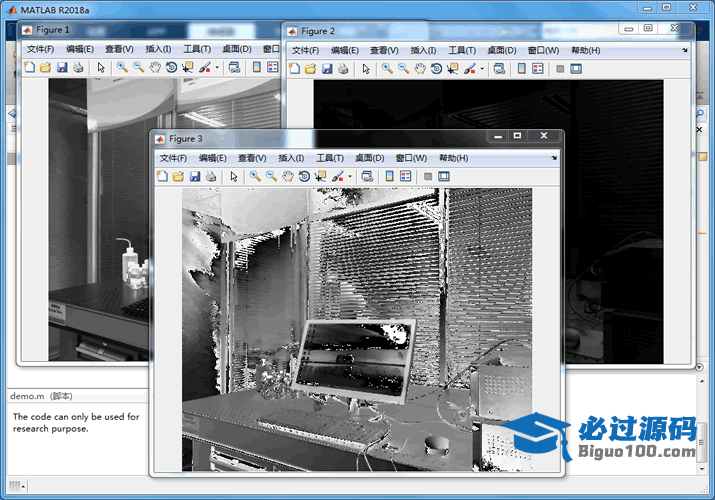Toggle Zoom In tool in Figure 3
This screenshot has height=500, width=715.
click(x=255, y=176)
